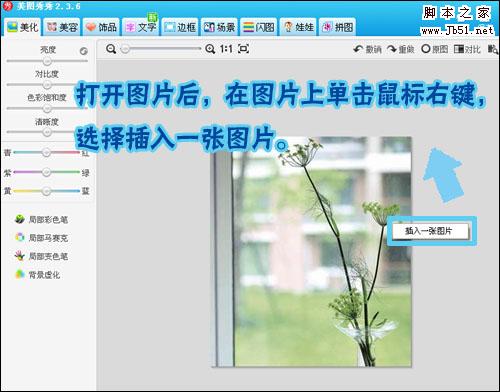Select the 局部变色笔 tool icon
Image resolution: width=500 pixels, height=392 pixels.
(20, 256)
